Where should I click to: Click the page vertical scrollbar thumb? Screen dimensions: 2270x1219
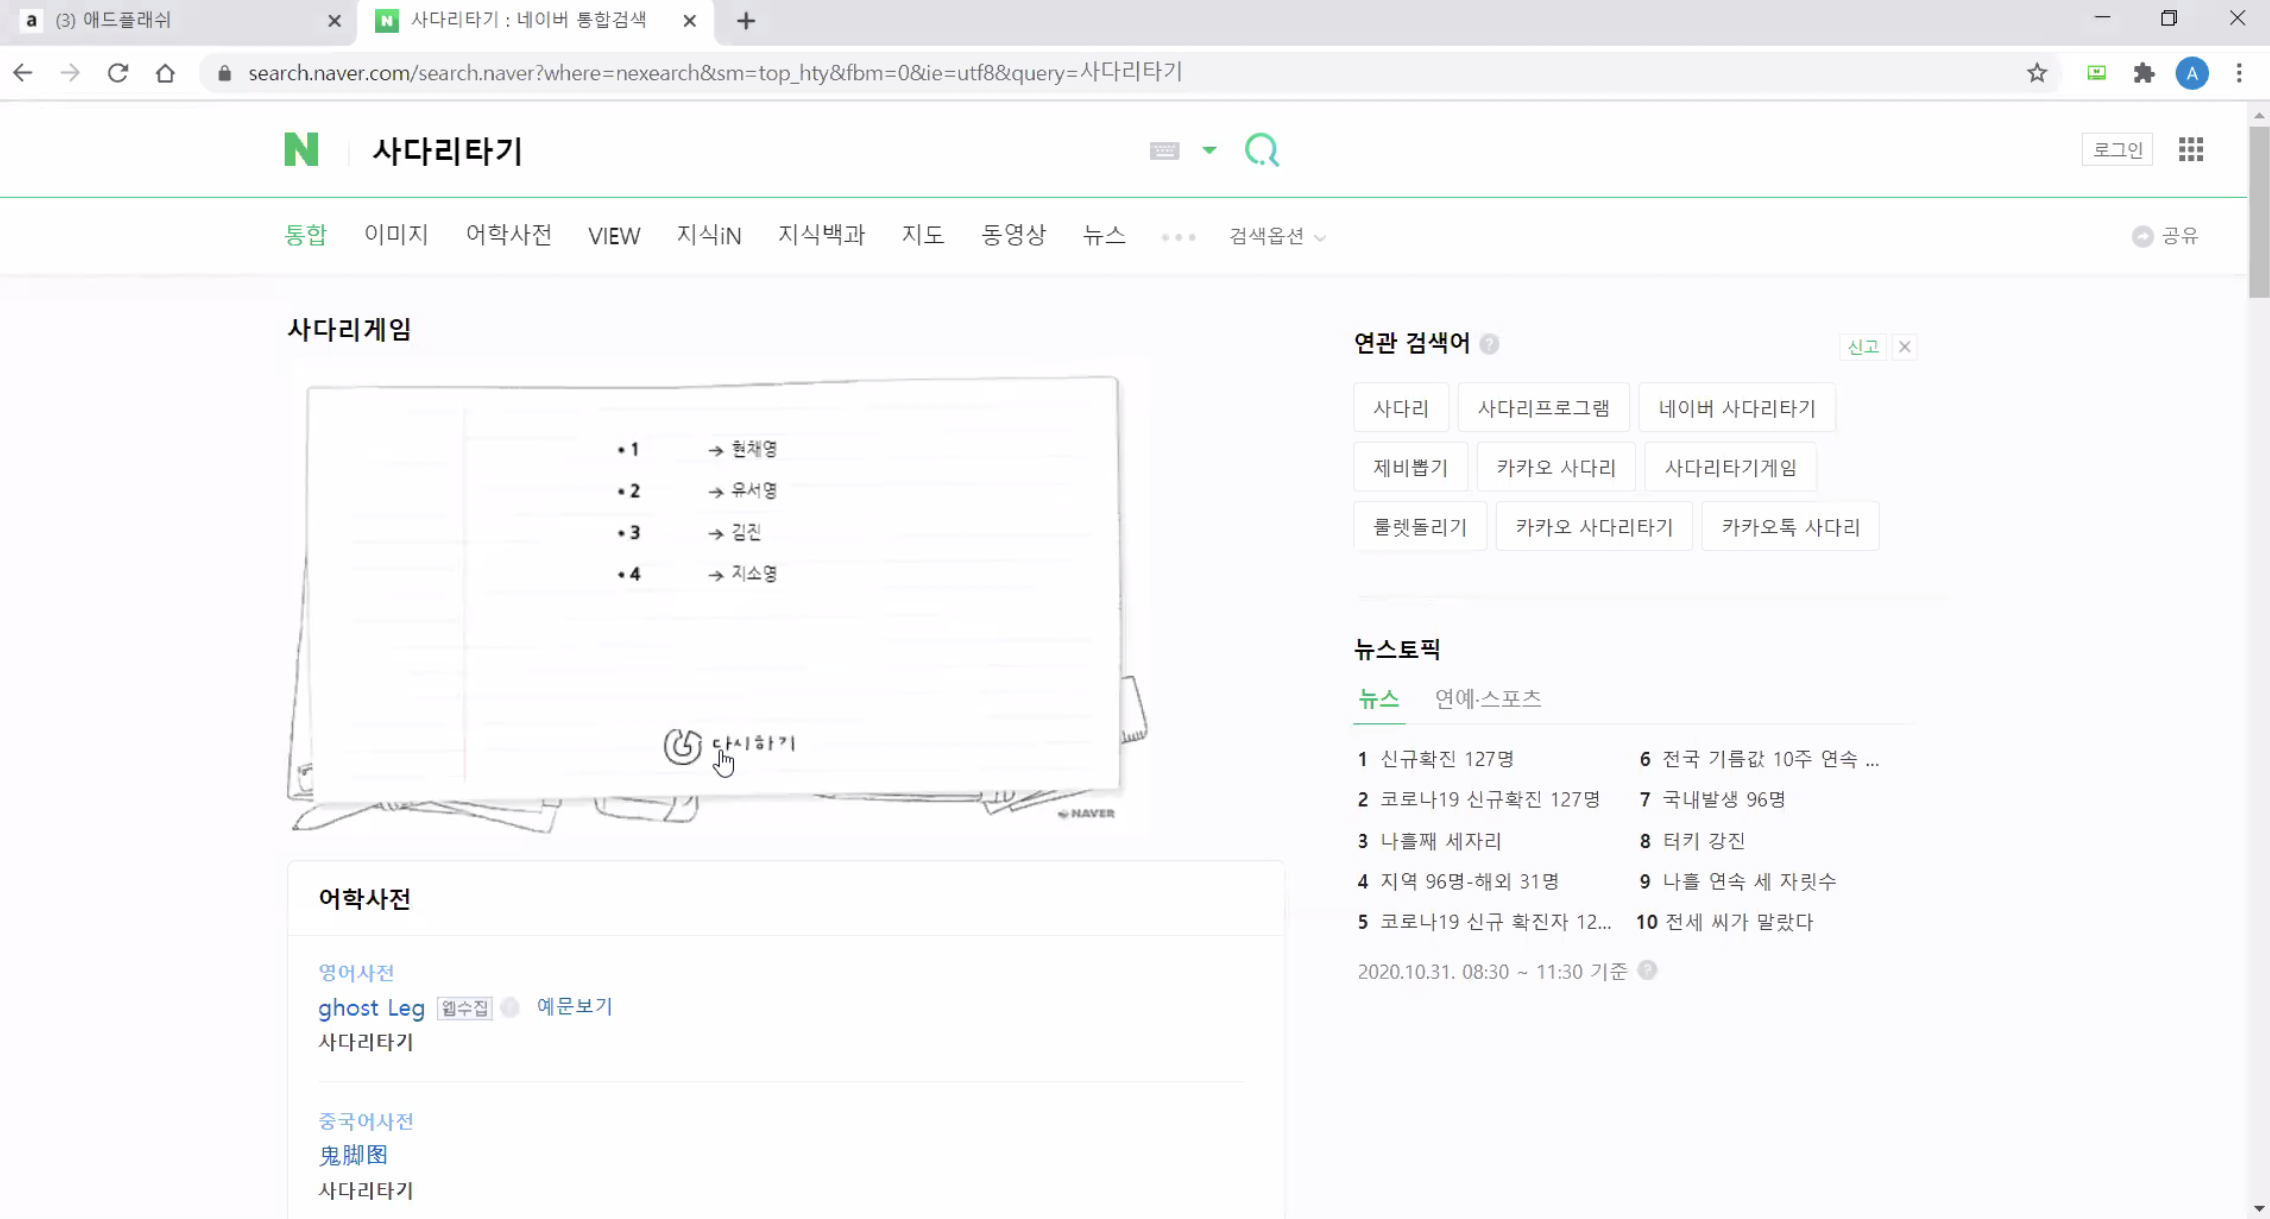pyautogui.click(x=2259, y=210)
